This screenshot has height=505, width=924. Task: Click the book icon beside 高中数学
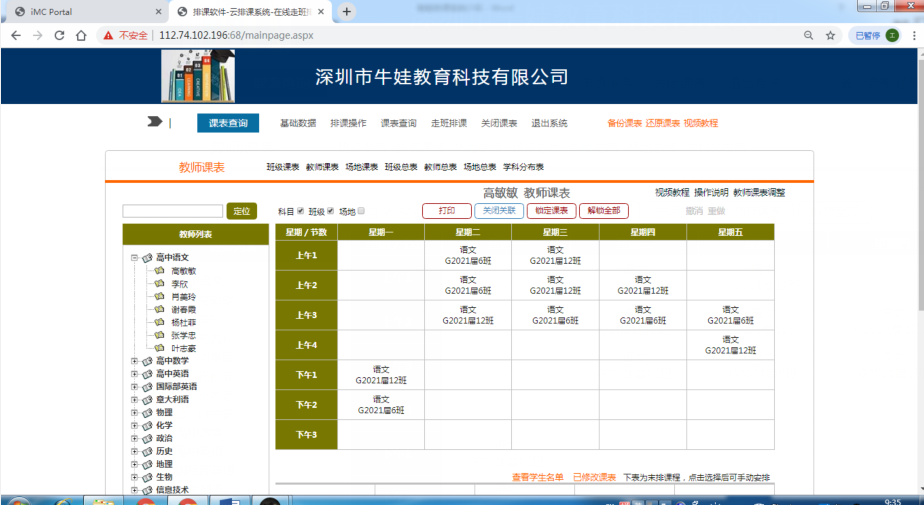pyautogui.click(x=147, y=361)
